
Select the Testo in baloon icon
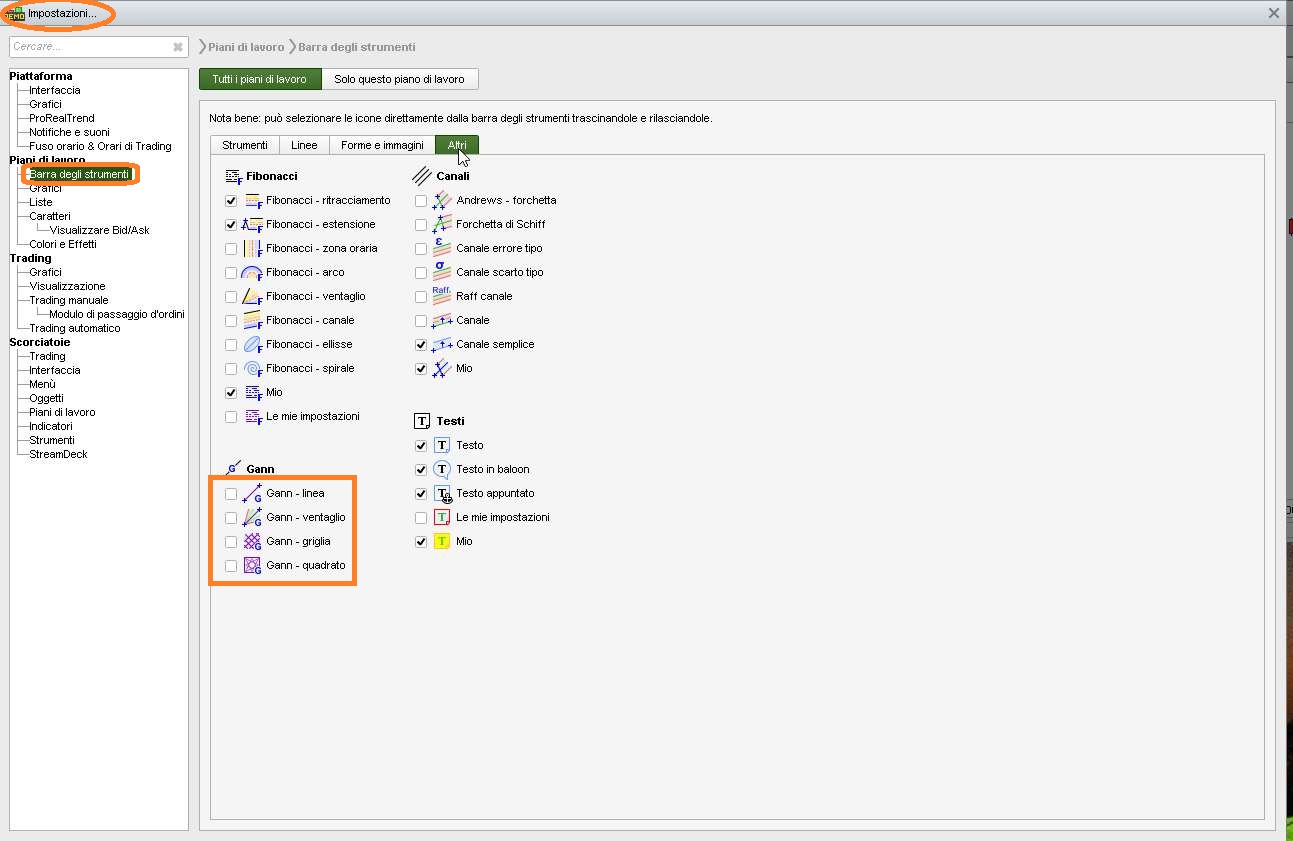pos(442,469)
